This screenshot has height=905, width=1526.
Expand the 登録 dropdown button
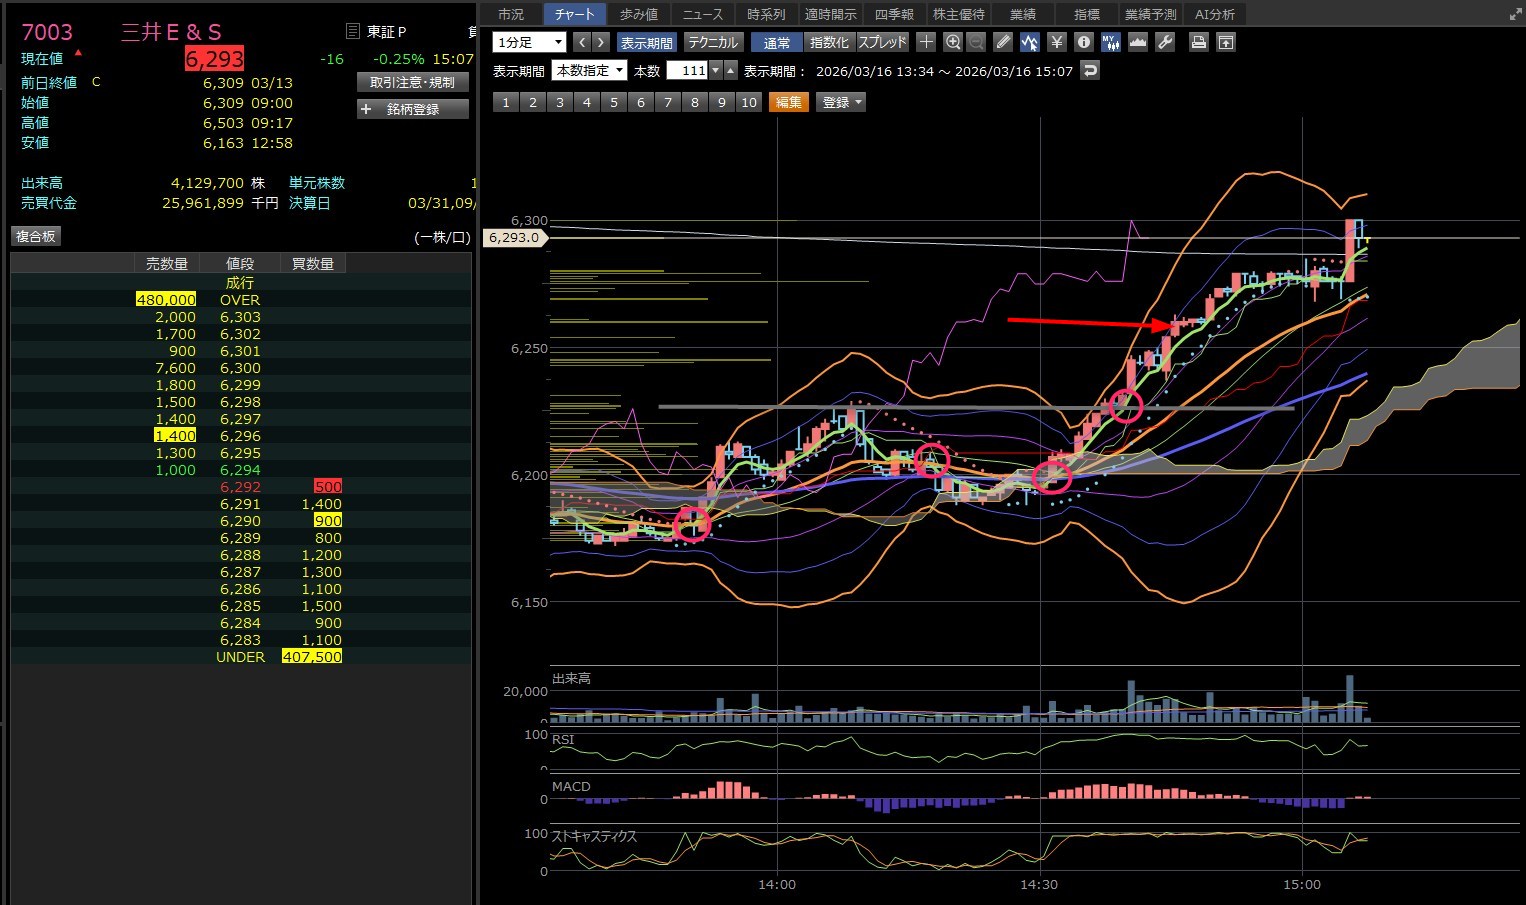click(841, 102)
